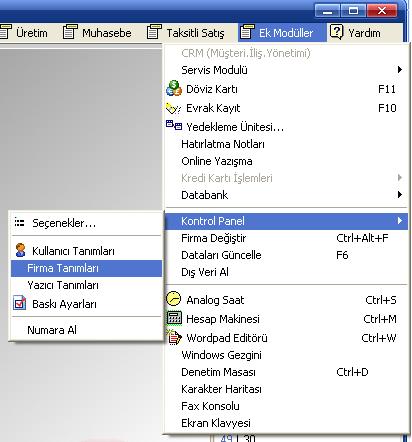412x442 pixels.
Task: Click the Evrak Kayıt tag icon
Action: point(173,108)
